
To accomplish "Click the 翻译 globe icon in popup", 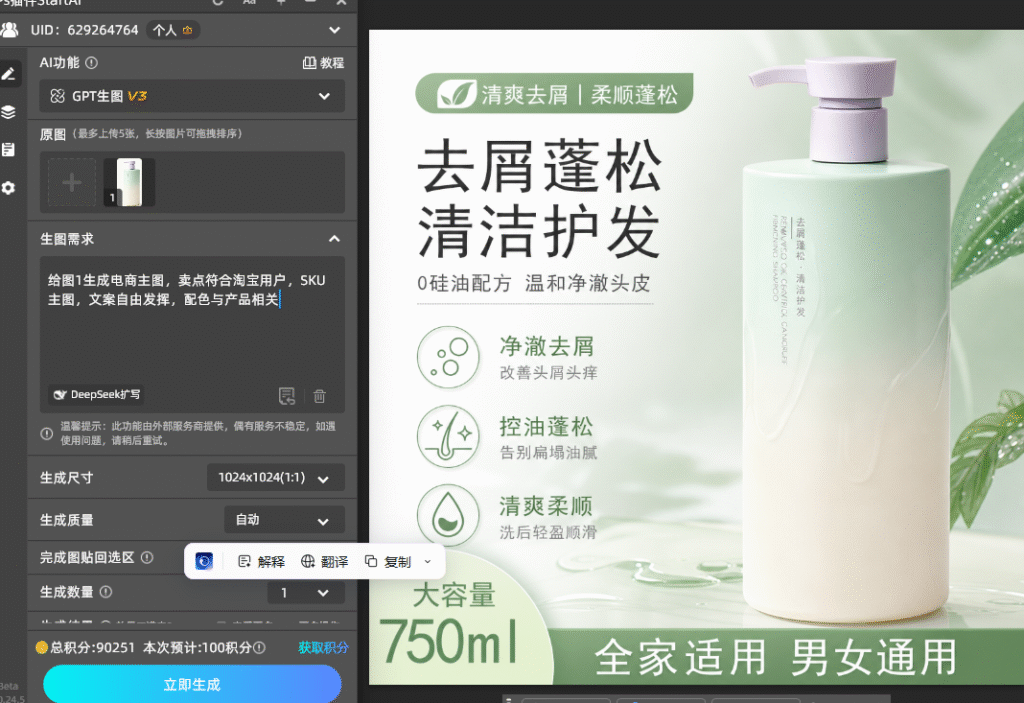I will (x=308, y=561).
